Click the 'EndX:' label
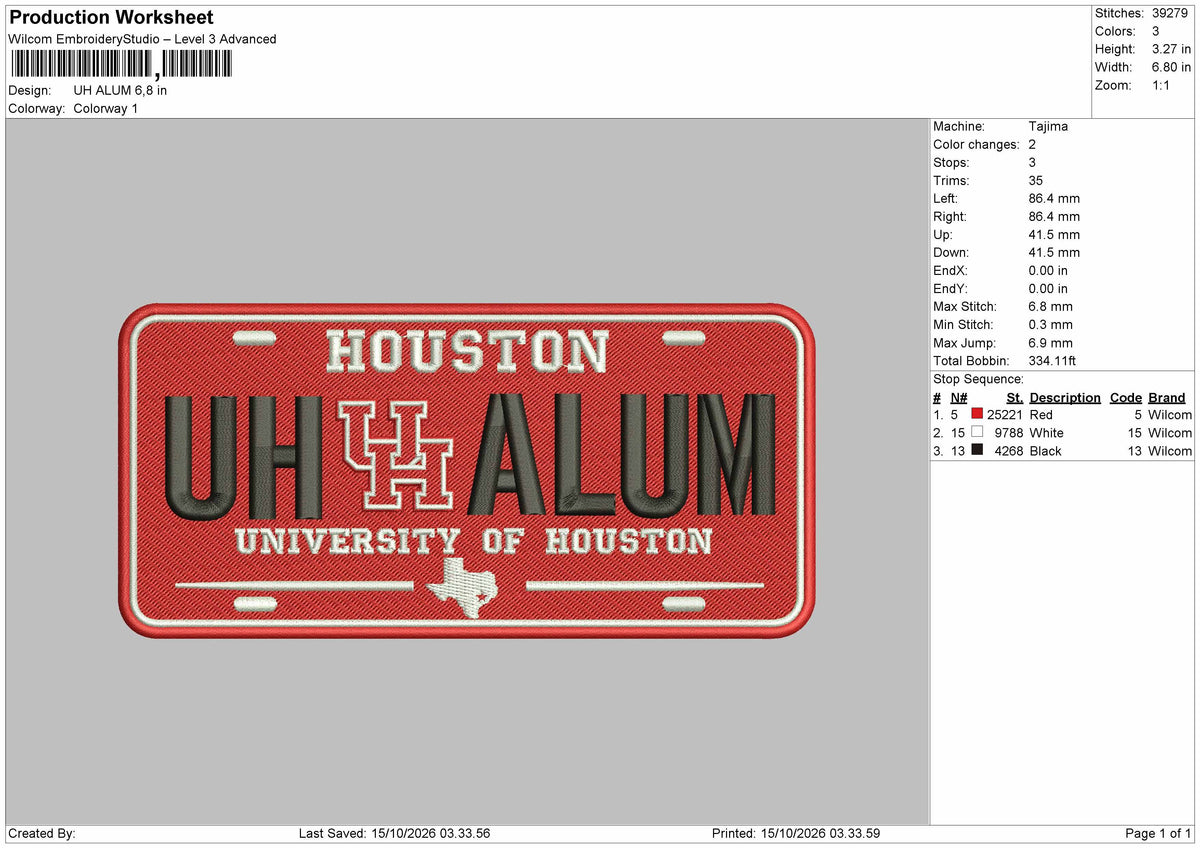 (950, 271)
